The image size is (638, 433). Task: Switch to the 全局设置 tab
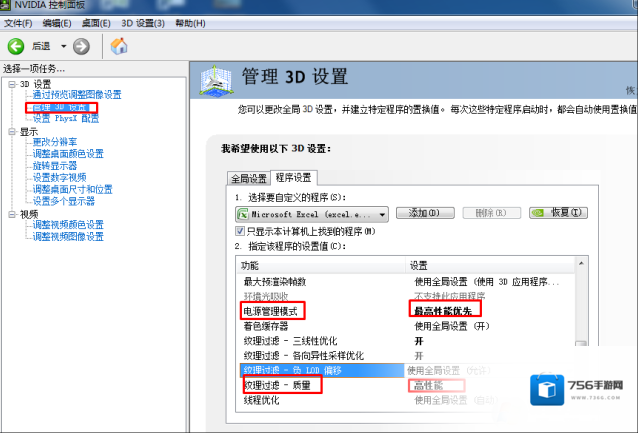coord(249,178)
